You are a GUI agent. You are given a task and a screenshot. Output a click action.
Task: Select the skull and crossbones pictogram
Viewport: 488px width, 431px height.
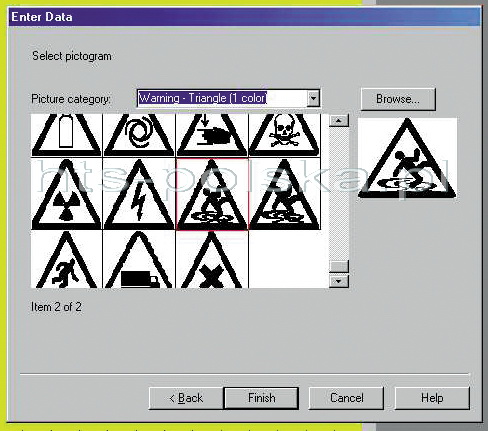[284, 135]
